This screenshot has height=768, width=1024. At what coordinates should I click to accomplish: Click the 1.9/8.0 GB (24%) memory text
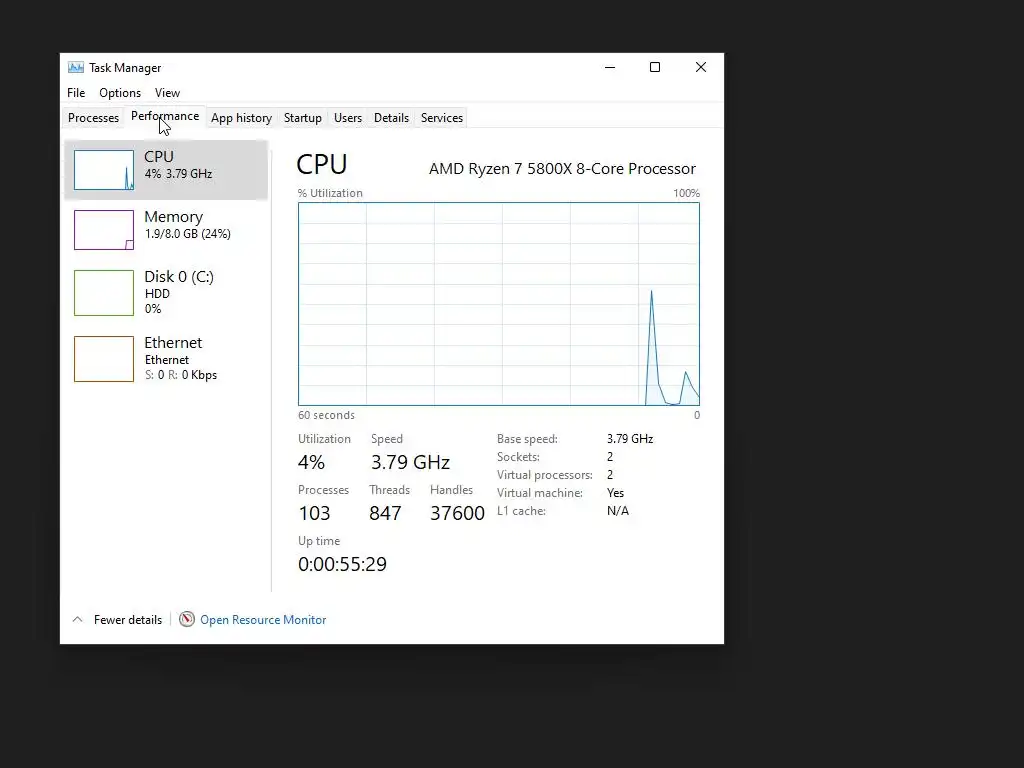tap(187, 234)
